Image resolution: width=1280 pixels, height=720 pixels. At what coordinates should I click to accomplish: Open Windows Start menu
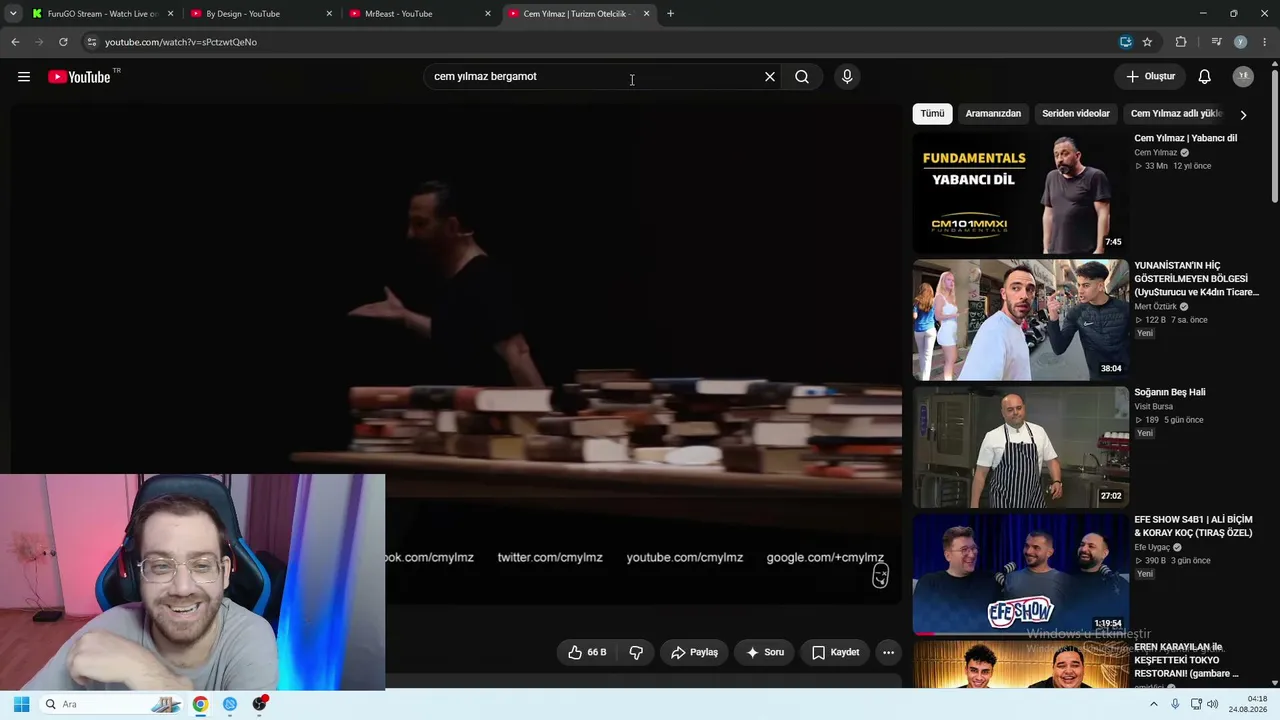[21, 704]
